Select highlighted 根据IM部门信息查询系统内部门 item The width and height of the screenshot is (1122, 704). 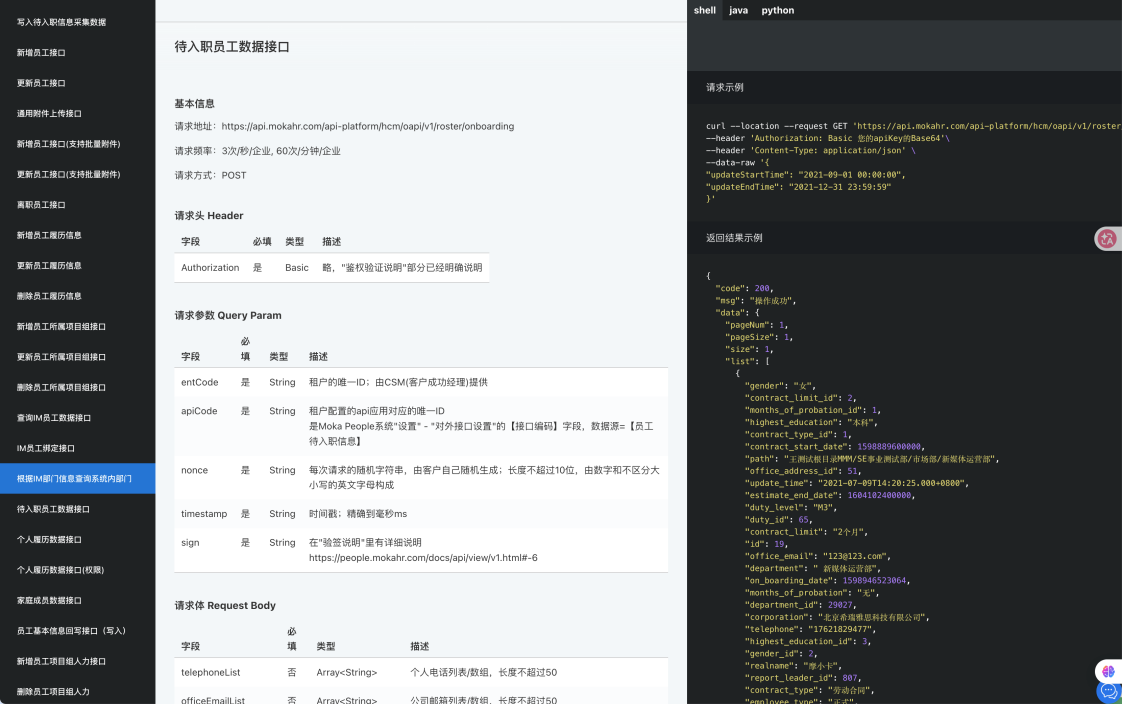pyautogui.click(x=77, y=479)
